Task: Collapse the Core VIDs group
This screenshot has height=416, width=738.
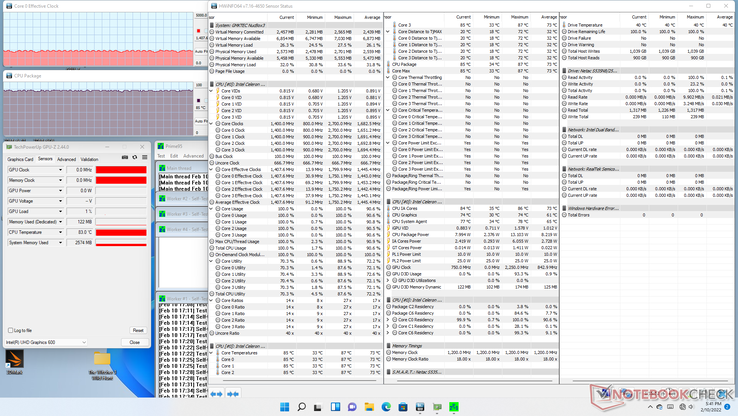Action: pyautogui.click(x=212, y=91)
